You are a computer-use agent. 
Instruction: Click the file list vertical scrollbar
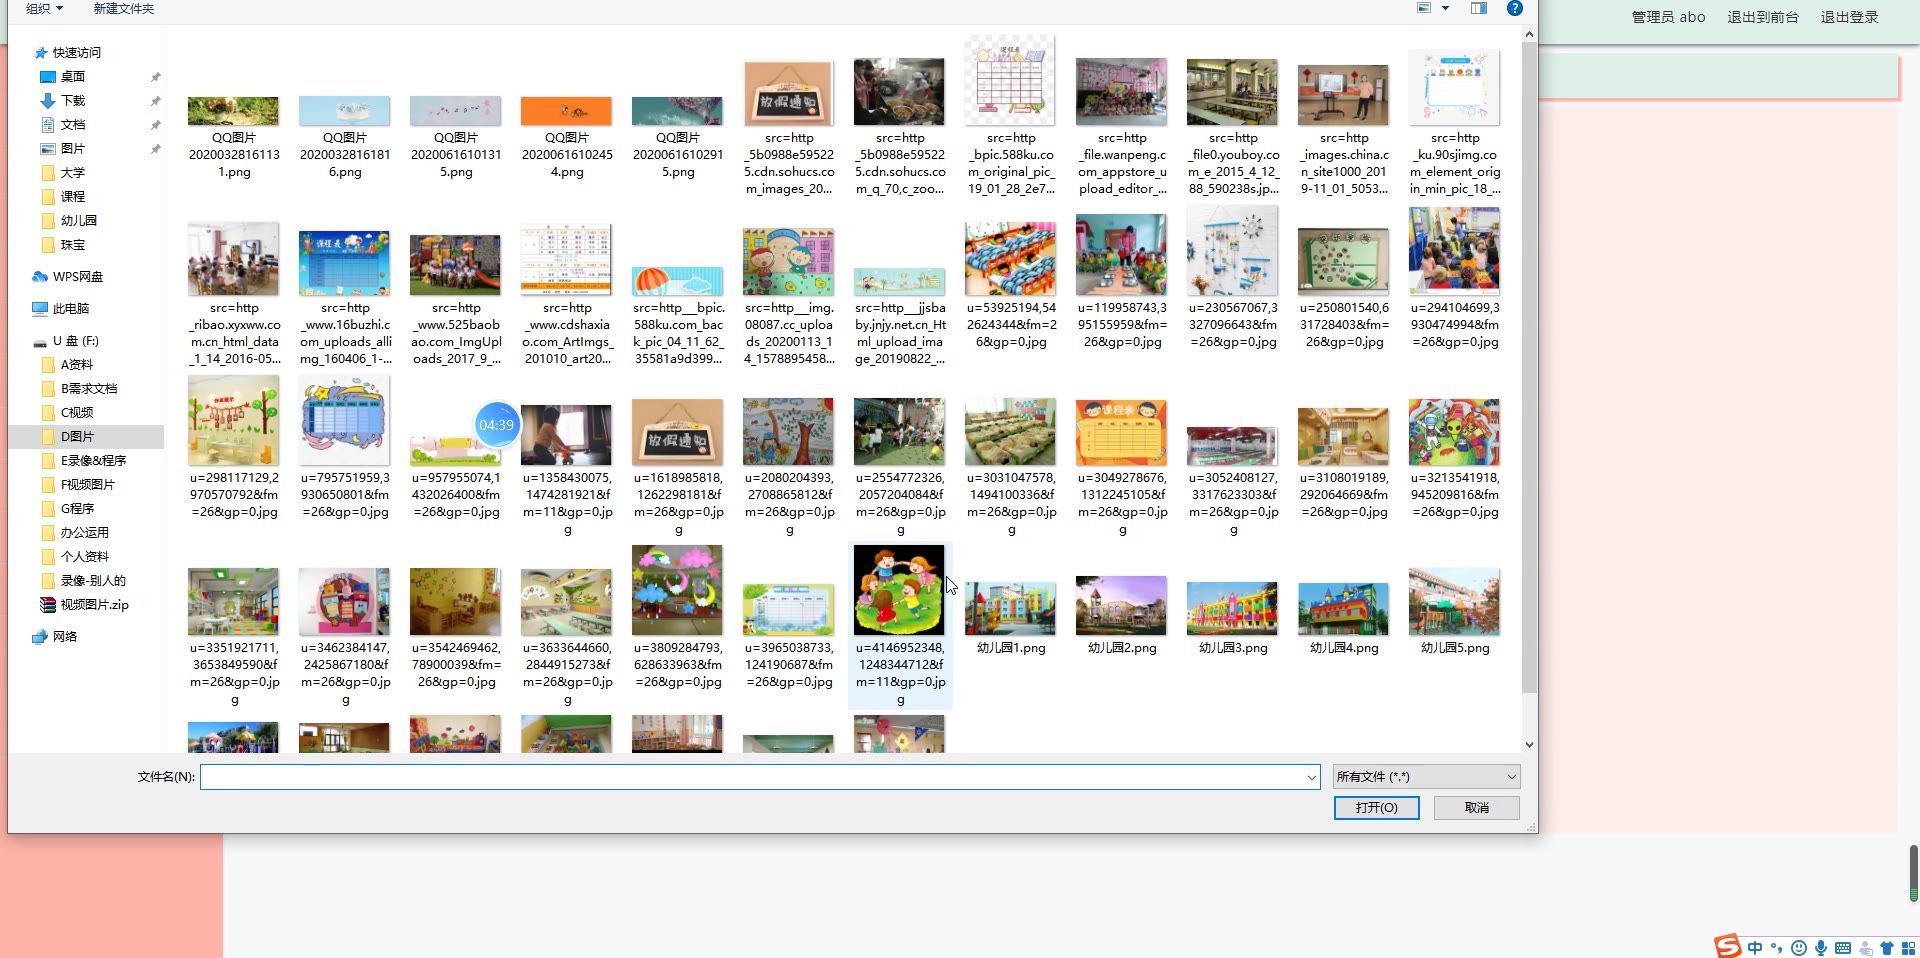click(1528, 370)
